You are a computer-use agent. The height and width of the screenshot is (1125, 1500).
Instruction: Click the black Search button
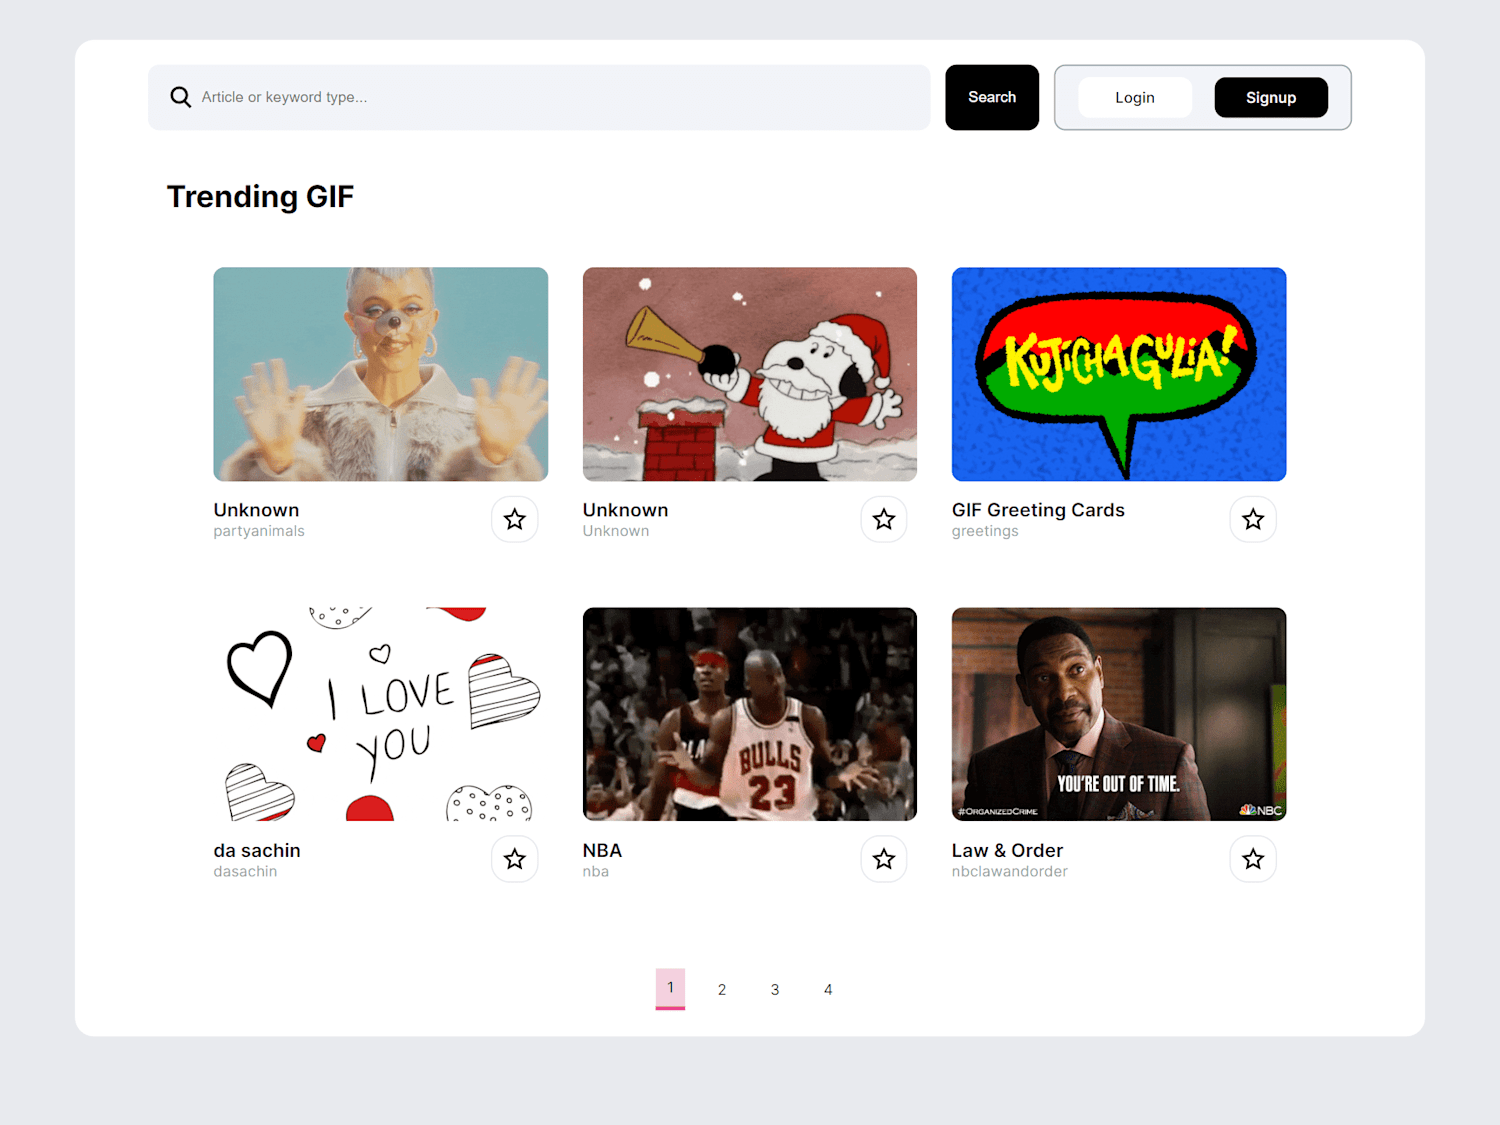click(992, 97)
